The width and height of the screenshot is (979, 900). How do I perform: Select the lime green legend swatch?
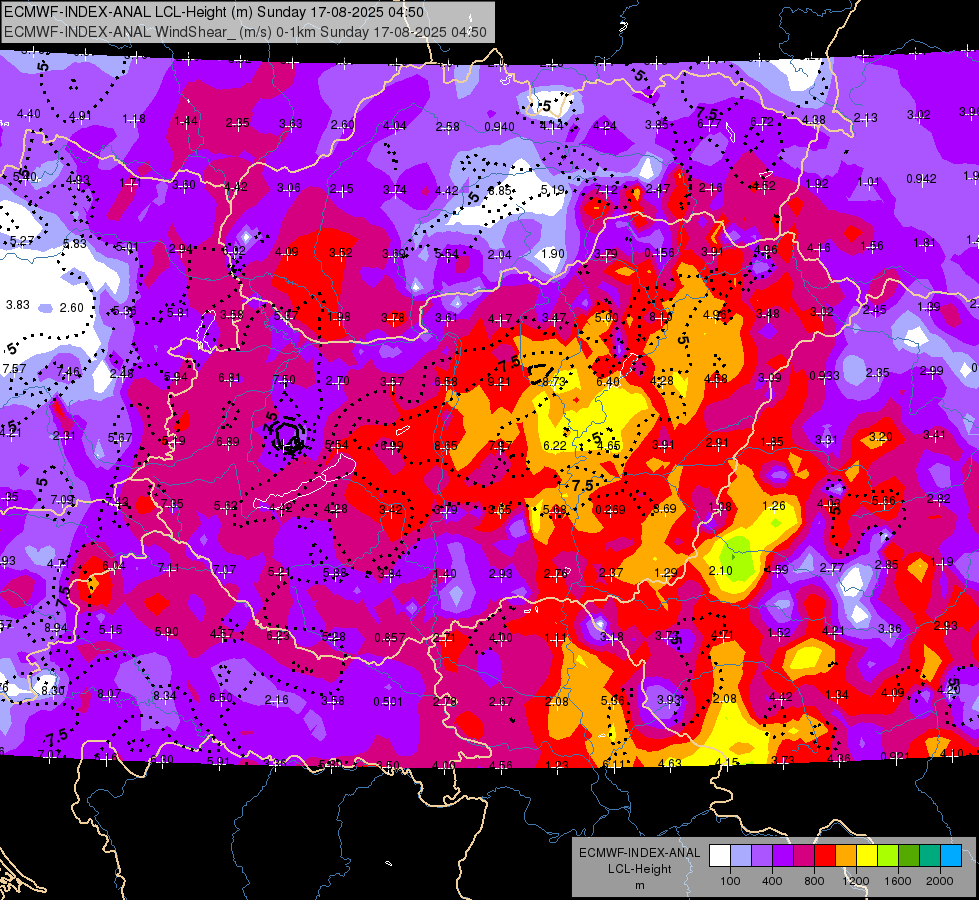[x=888, y=856]
